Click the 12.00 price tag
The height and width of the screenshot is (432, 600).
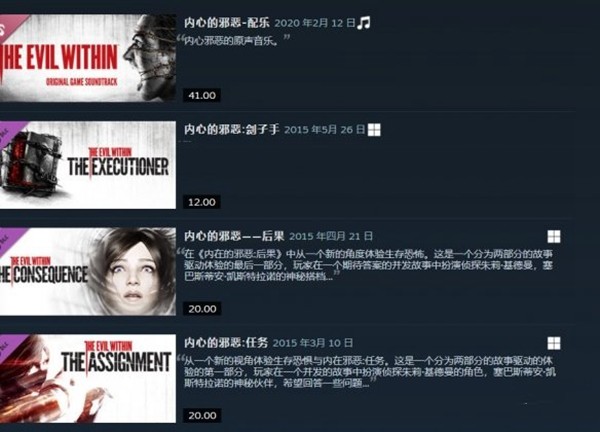(202, 202)
